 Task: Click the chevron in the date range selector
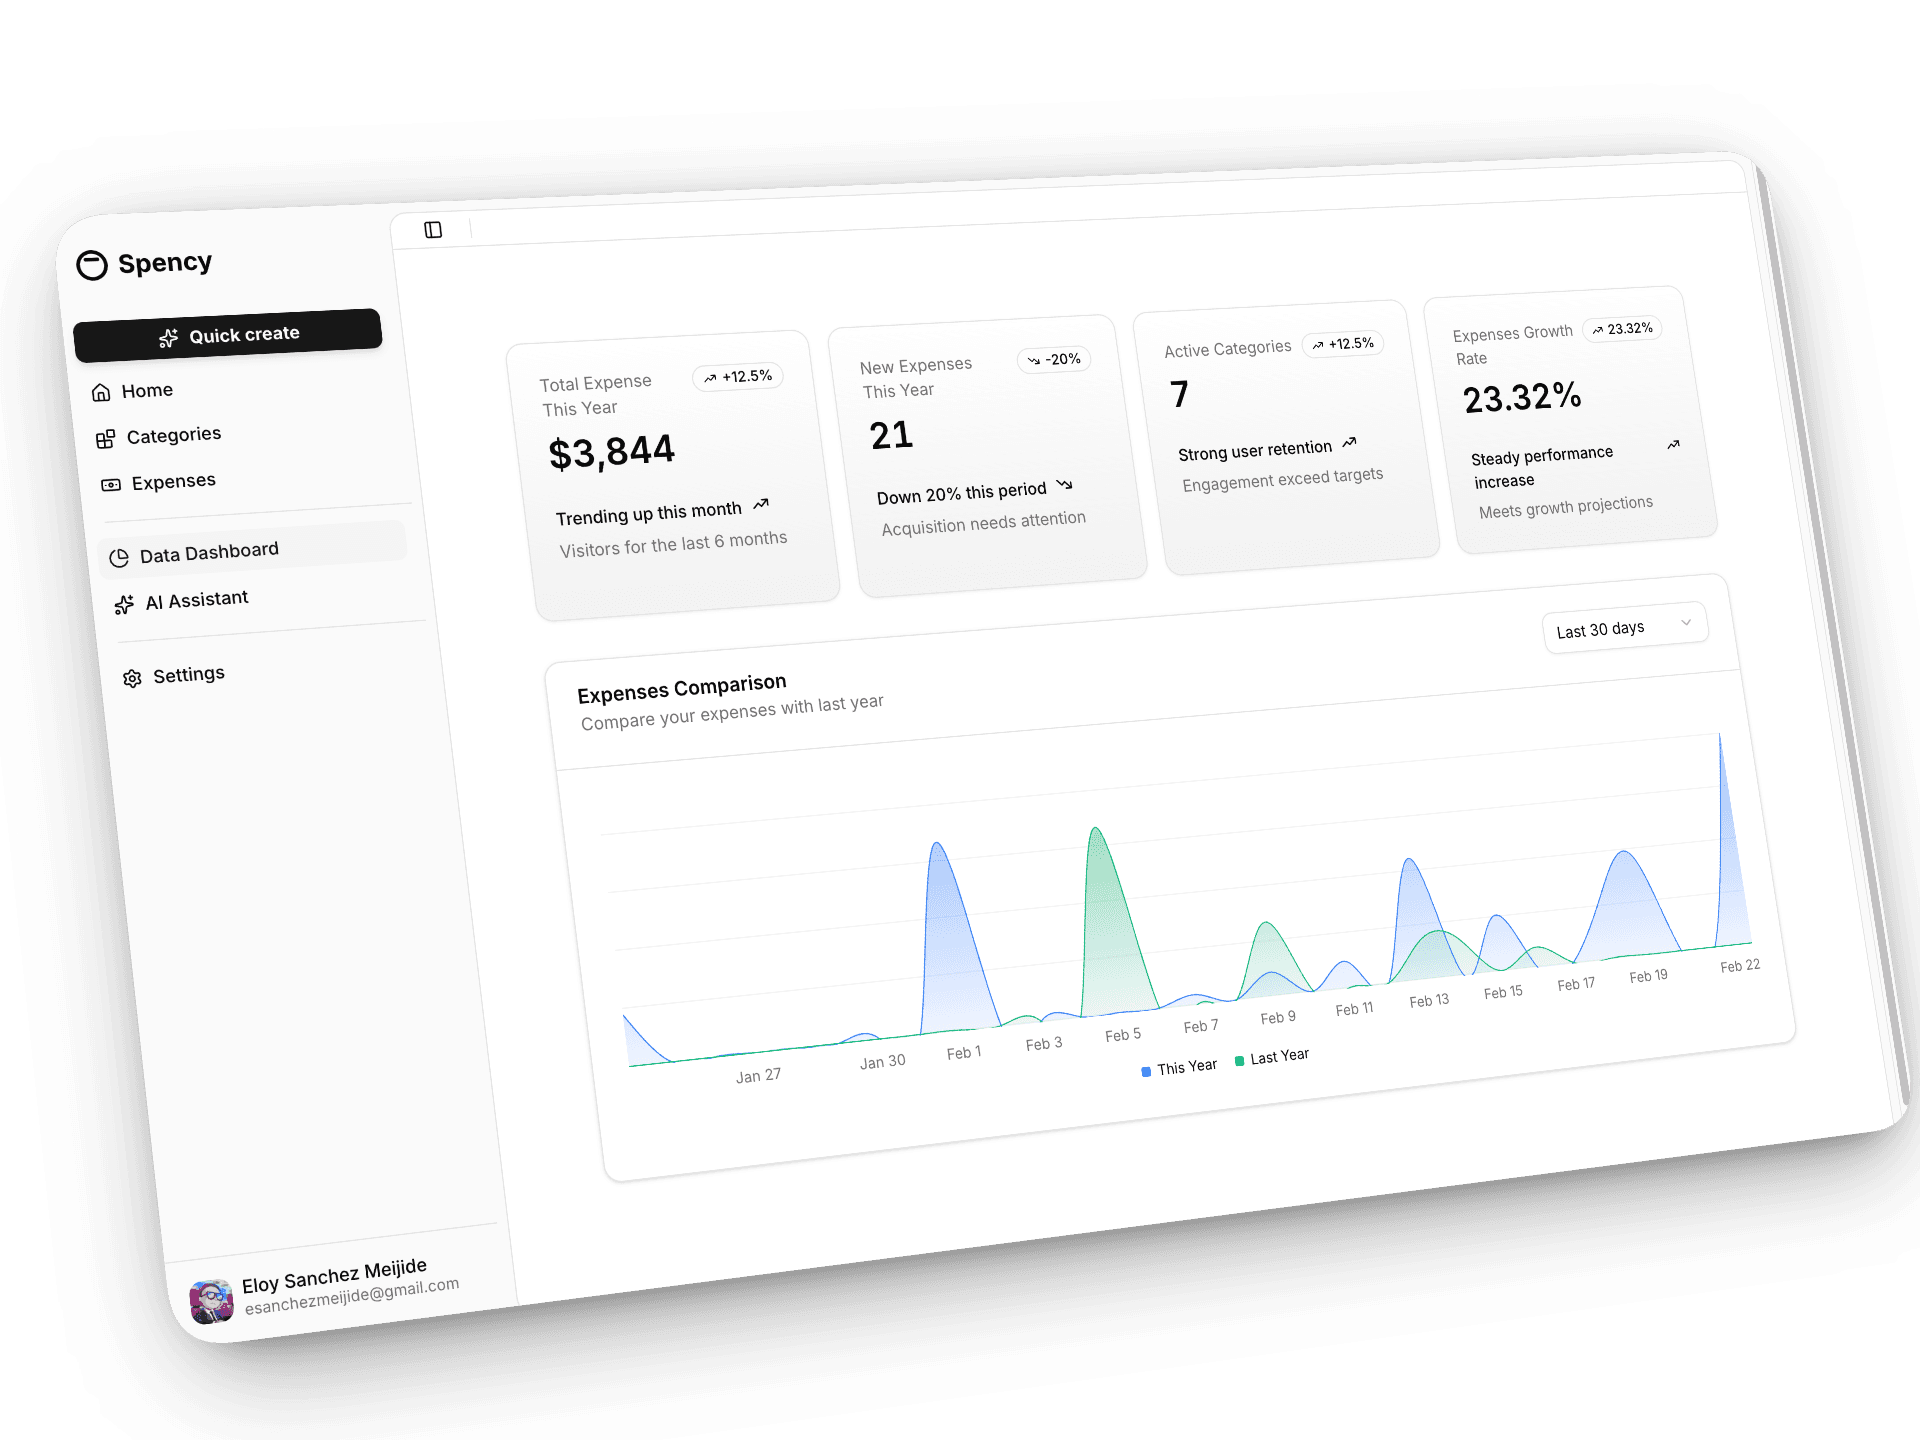coord(1686,622)
